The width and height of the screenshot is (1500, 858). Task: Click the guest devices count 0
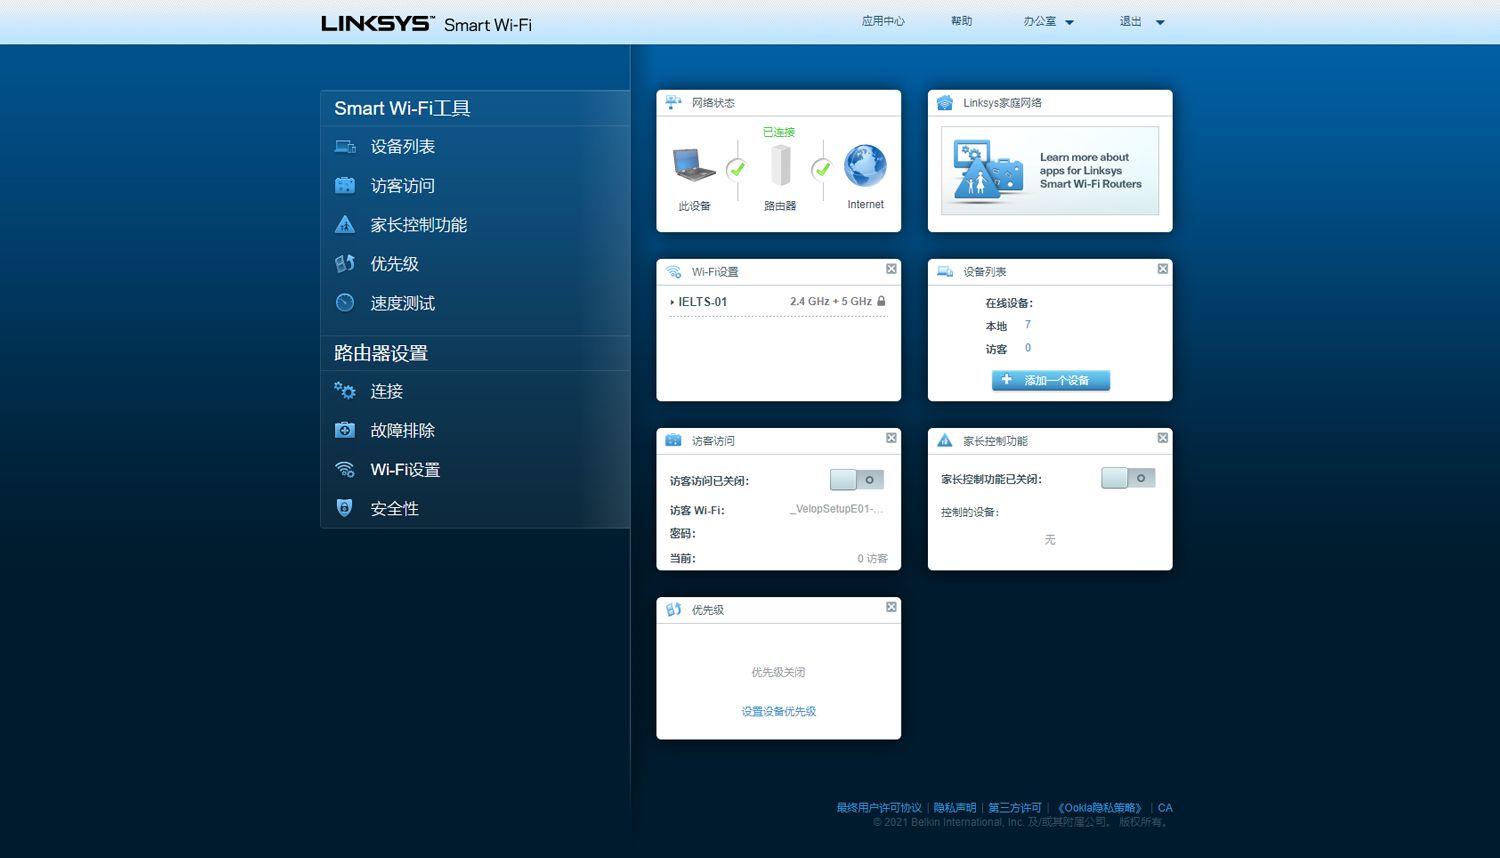(x=1028, y=348)
